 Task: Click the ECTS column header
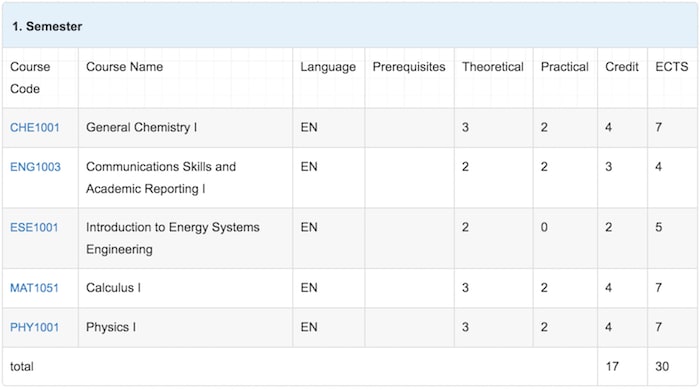[x=672, y=67]
